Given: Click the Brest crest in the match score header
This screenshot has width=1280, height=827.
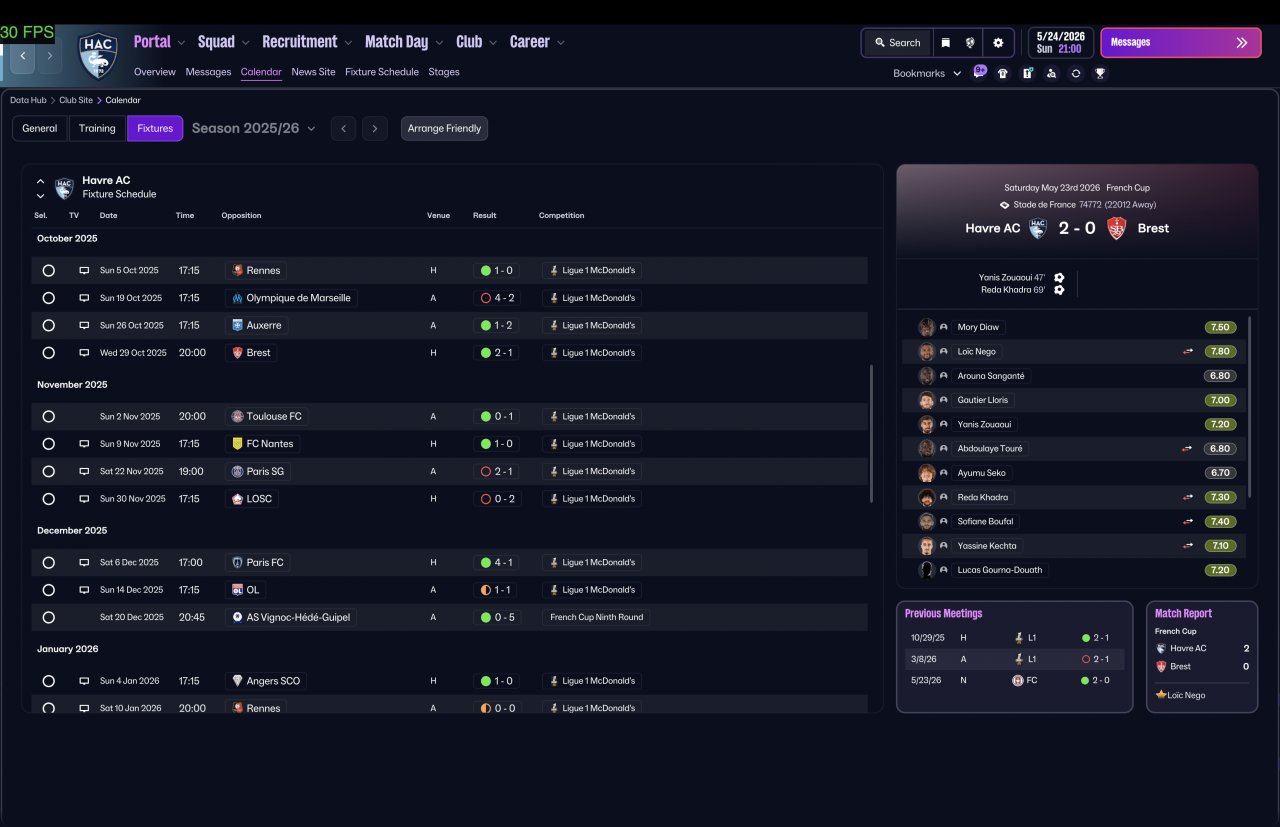Looking at the screenshot, I should 1117,228.
